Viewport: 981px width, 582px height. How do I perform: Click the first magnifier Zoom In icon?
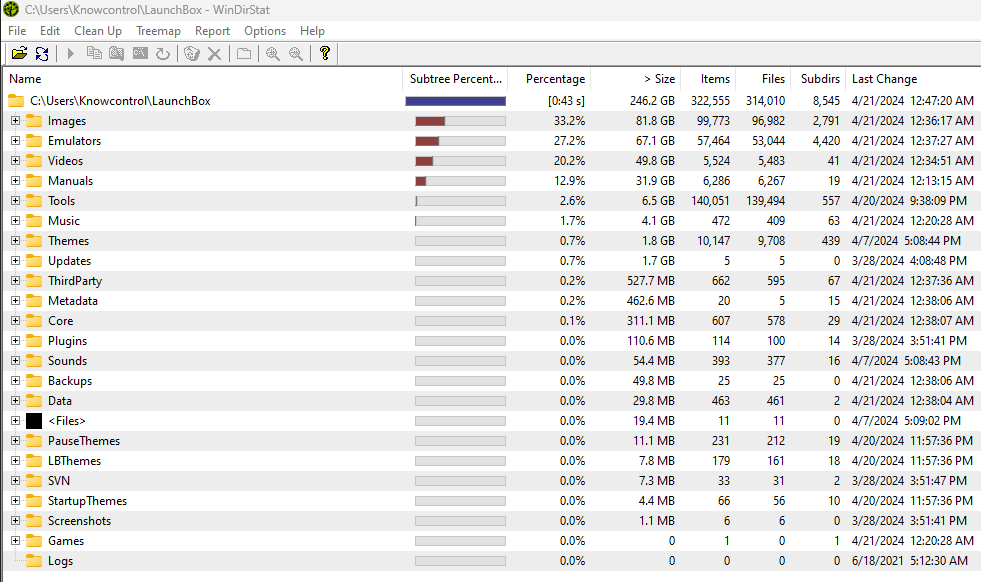[x=273, y=54]
